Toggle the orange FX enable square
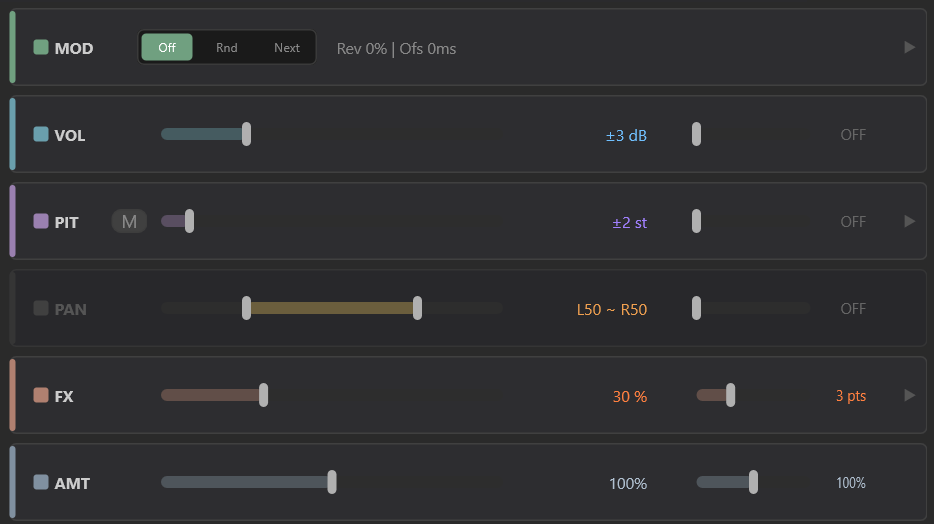 tap(41, 395)
